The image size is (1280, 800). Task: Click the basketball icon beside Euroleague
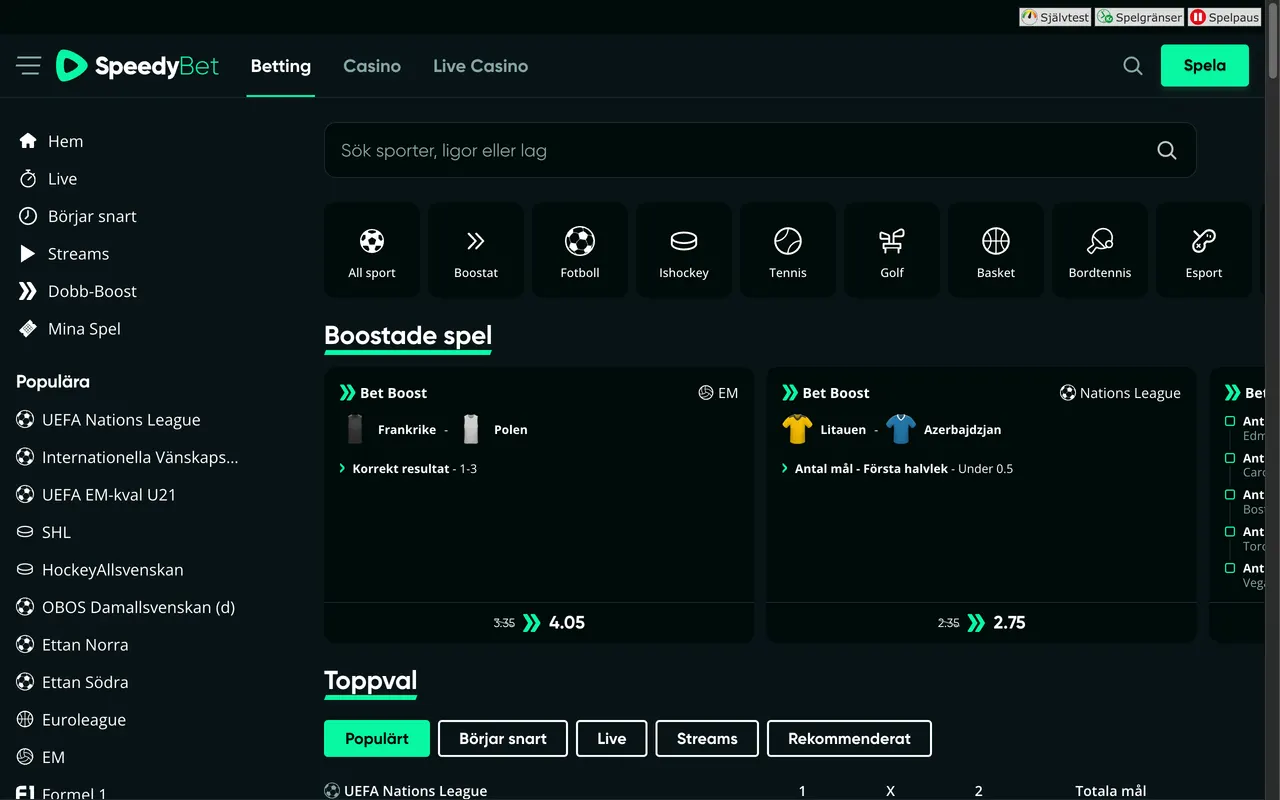tap(25, 720)
